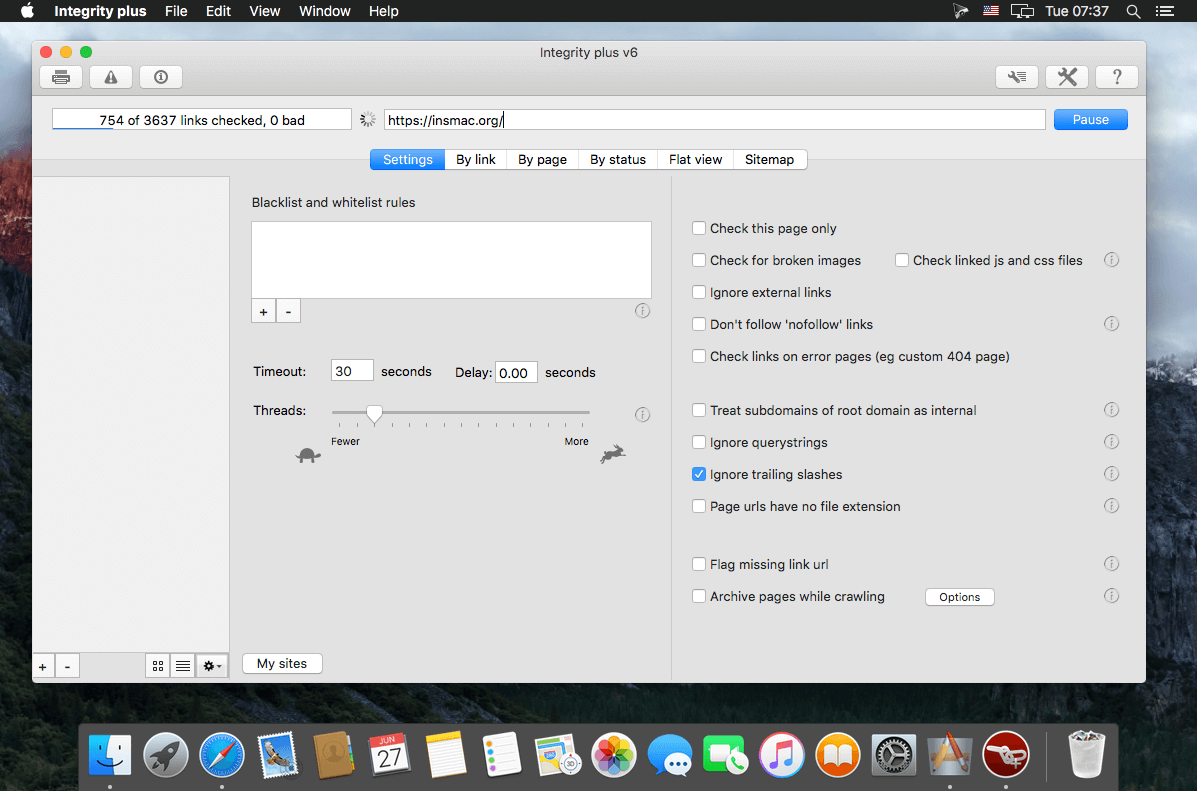Open the crossed tools preferences icon

1066,77
